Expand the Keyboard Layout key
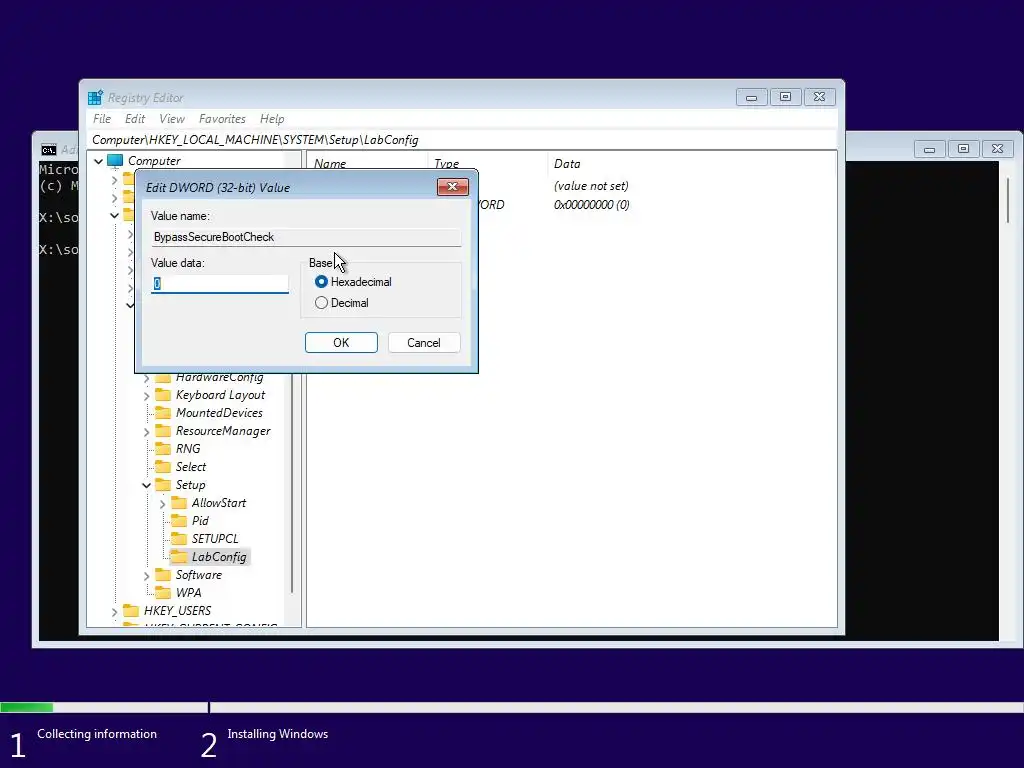Image resolution: width=1024 pixels, height=768 pixels. tap(146, 396)
